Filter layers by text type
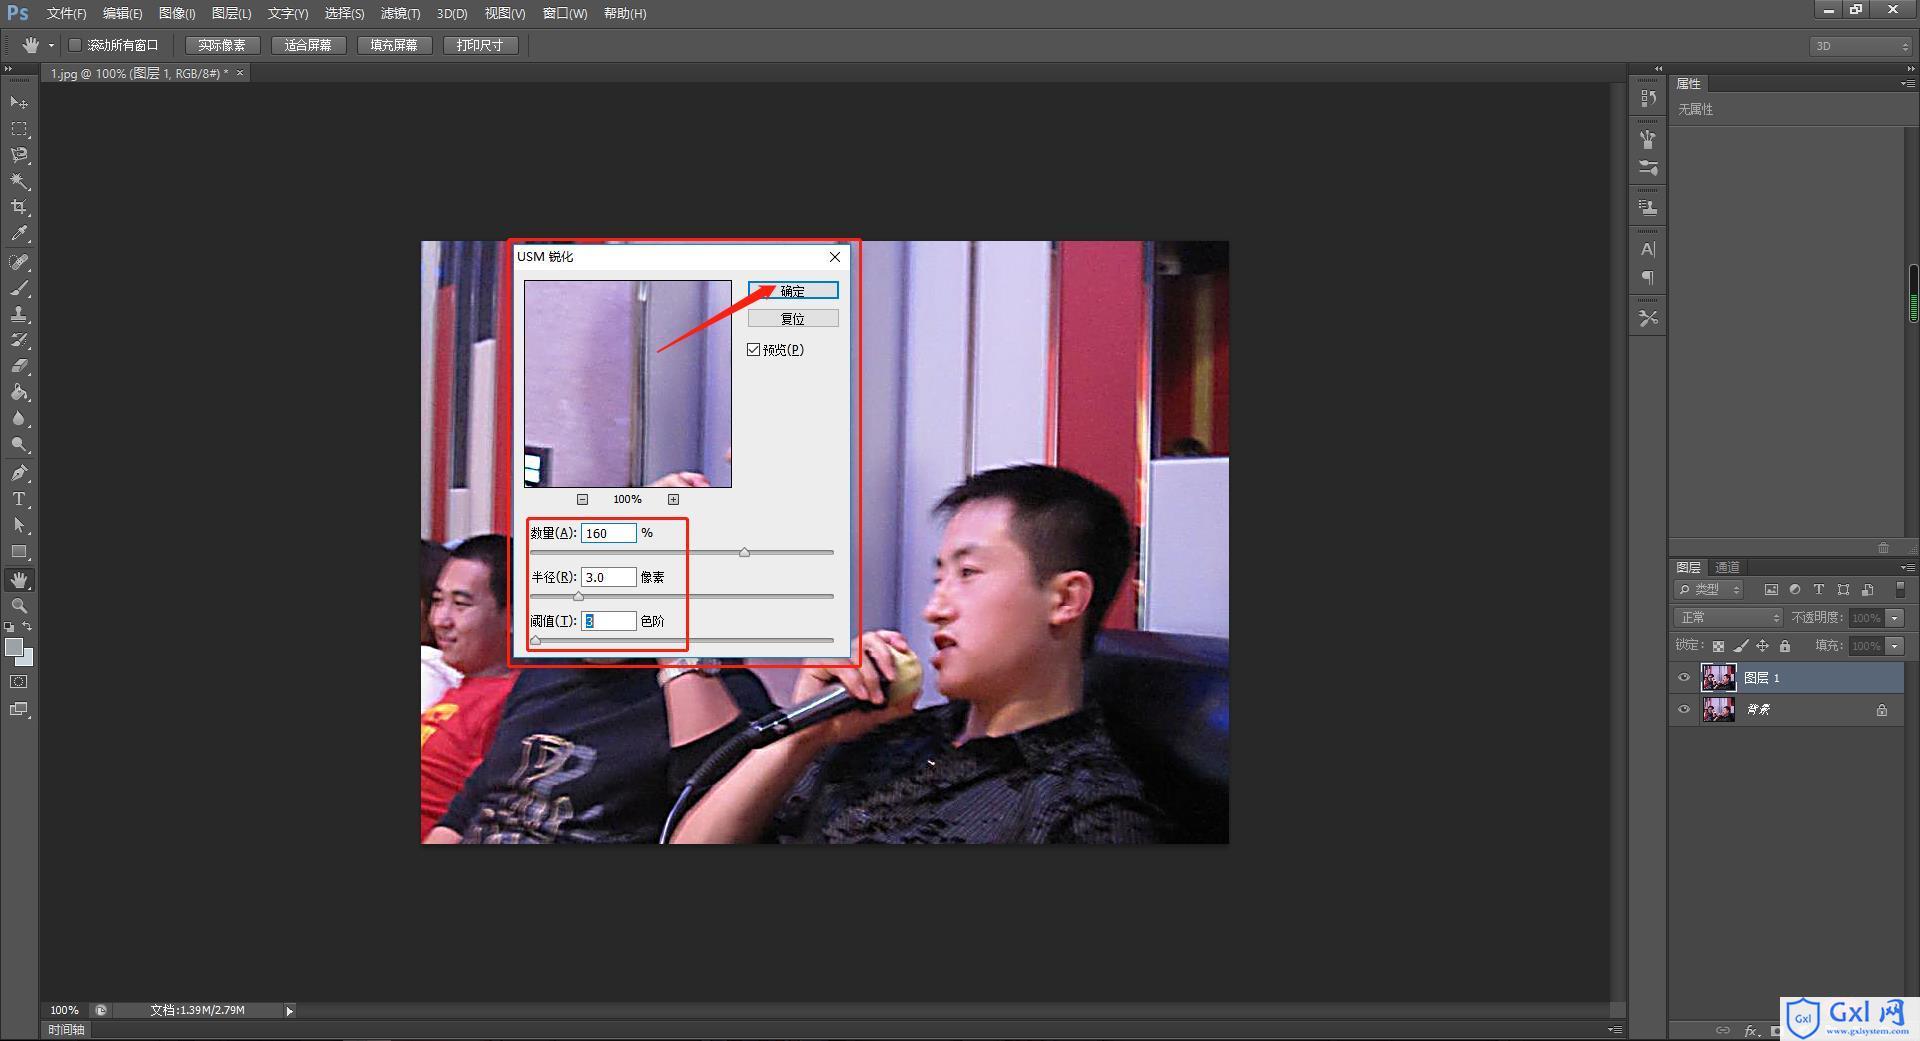 (1819, 590)
